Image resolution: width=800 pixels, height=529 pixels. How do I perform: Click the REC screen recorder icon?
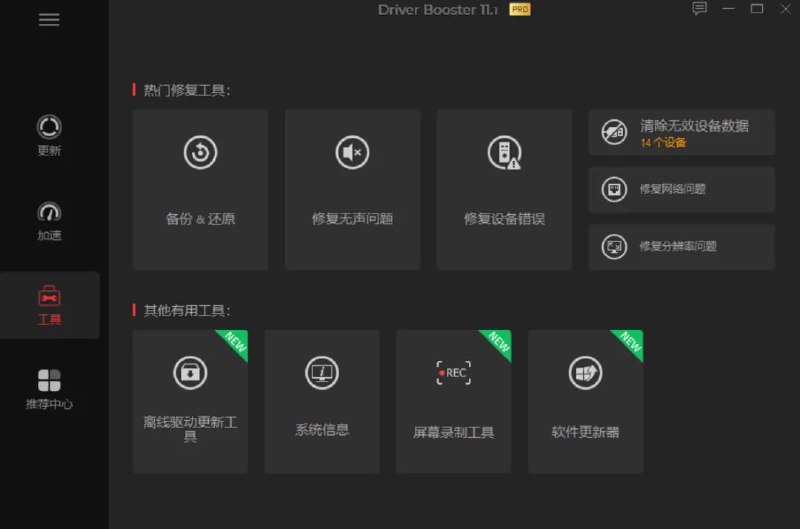coord(454,373)
